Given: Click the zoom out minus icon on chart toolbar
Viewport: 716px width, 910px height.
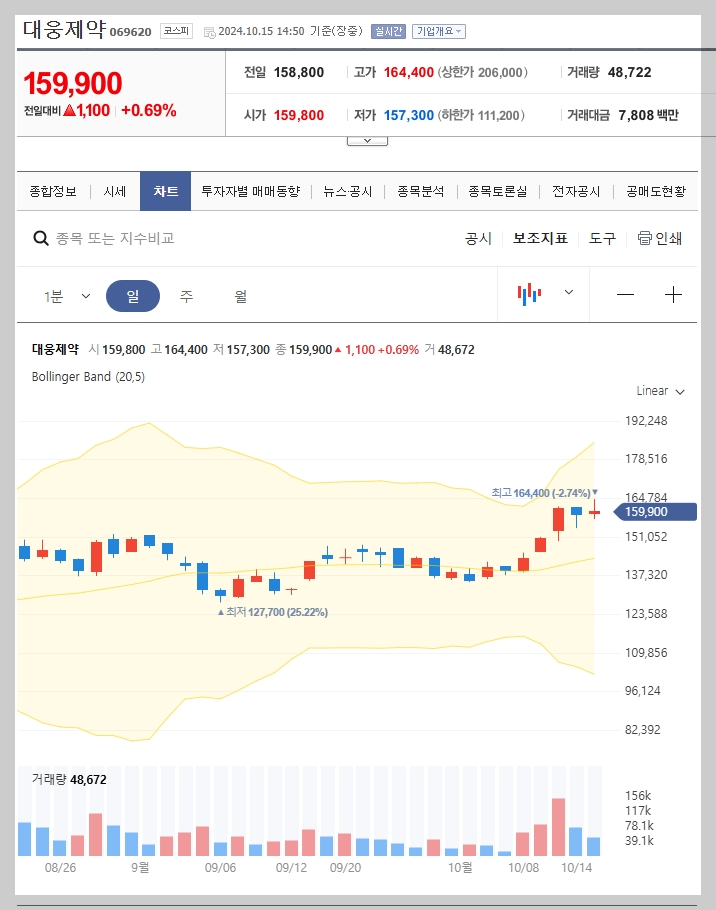Looking at the screenshot, I should coord(625,294).
